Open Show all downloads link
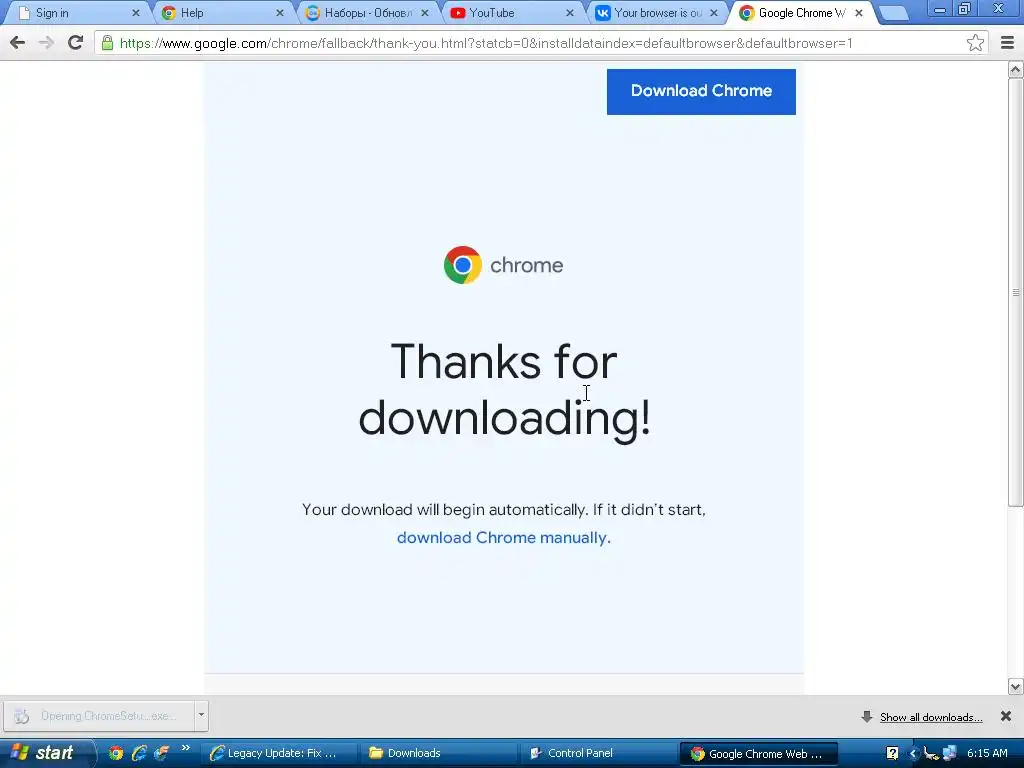1024x768 pixels. tap(931, 717)
